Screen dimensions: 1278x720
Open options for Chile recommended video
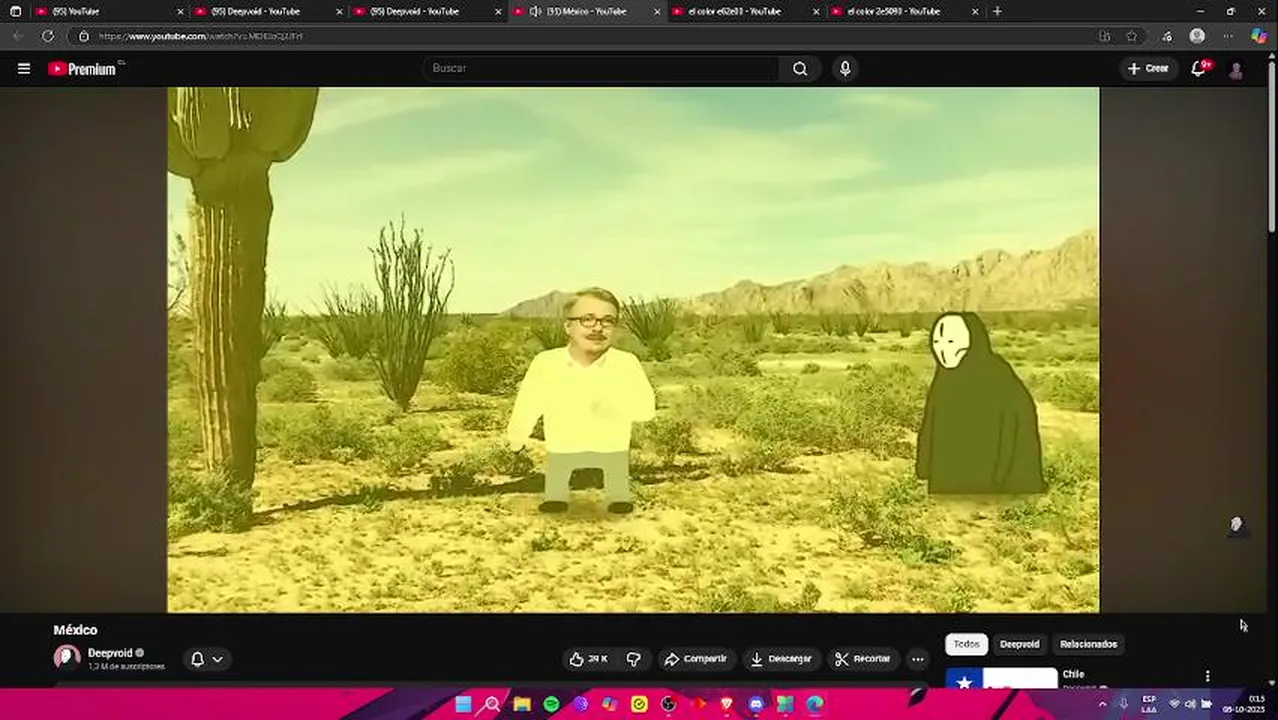pyautogui.click(x=1207, y=677)
